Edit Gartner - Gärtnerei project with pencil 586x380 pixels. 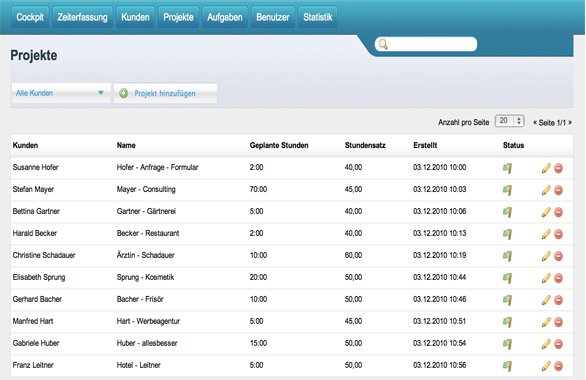546,212
